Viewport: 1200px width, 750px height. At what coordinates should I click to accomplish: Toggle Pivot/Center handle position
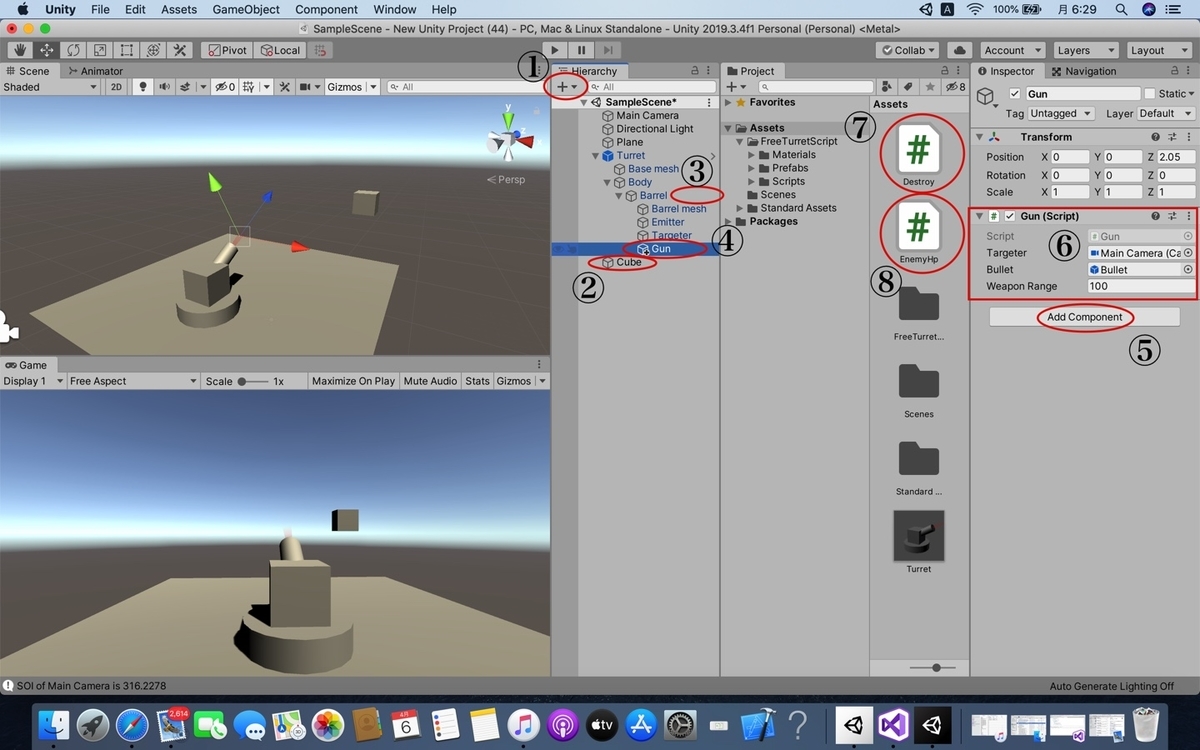coord(227,50)
